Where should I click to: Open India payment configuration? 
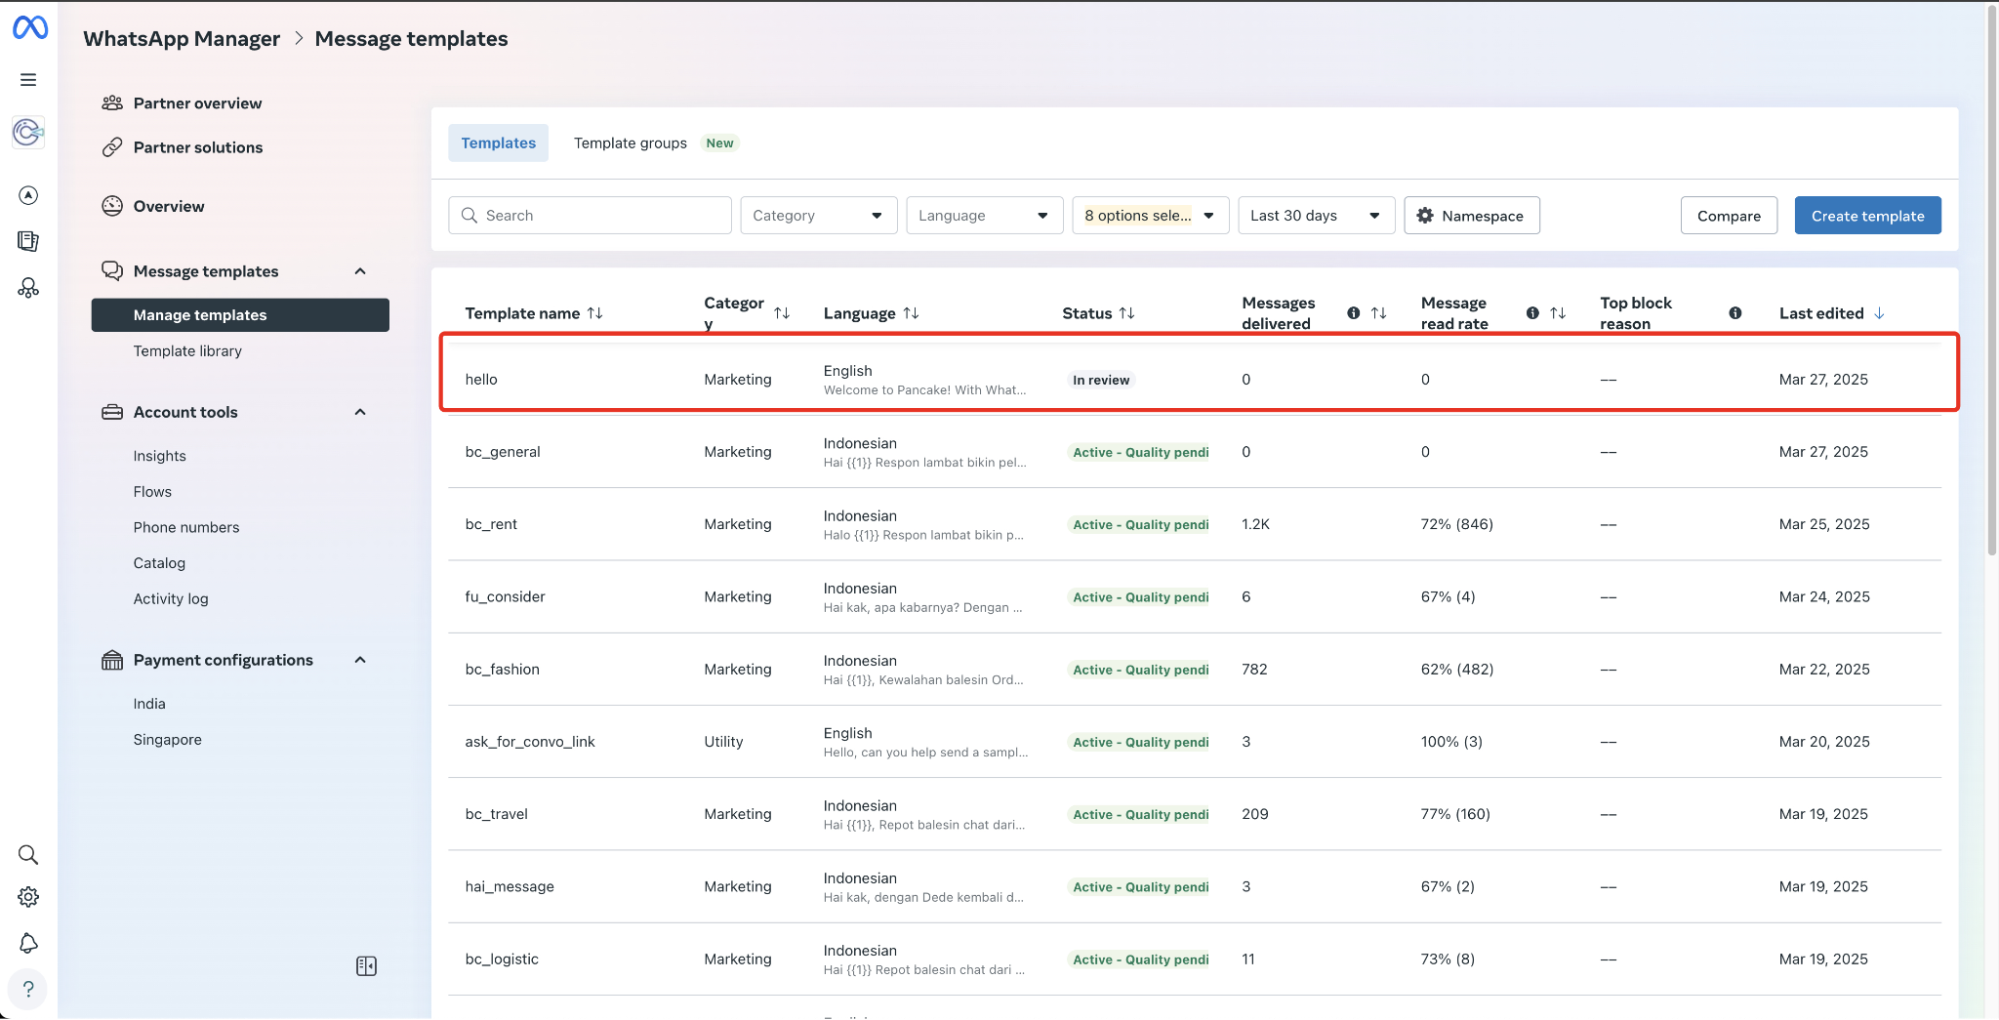click(x=149, y=704)
